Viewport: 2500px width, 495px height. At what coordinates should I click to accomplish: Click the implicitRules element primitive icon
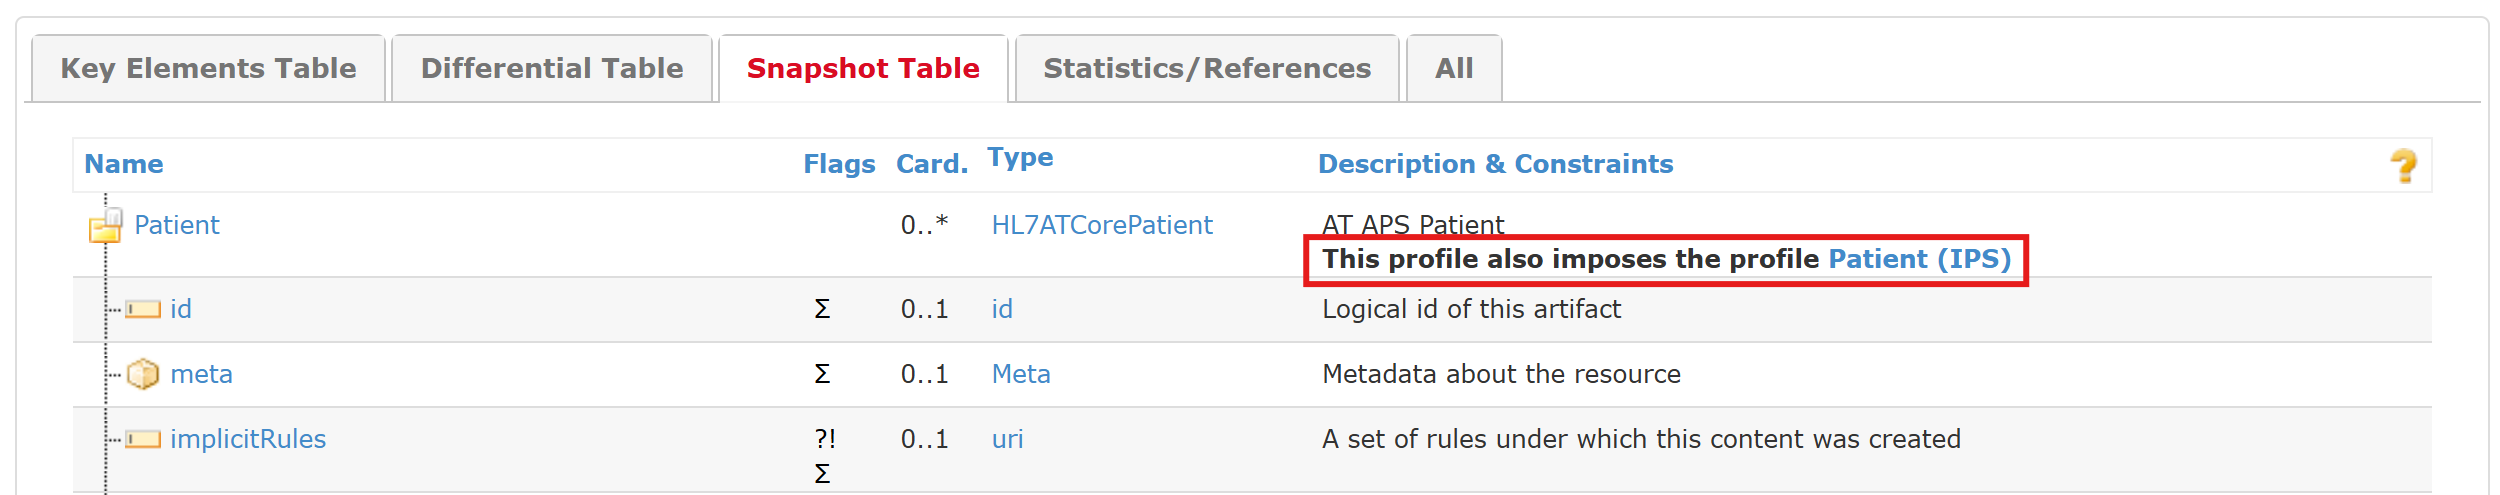(143, 439)
